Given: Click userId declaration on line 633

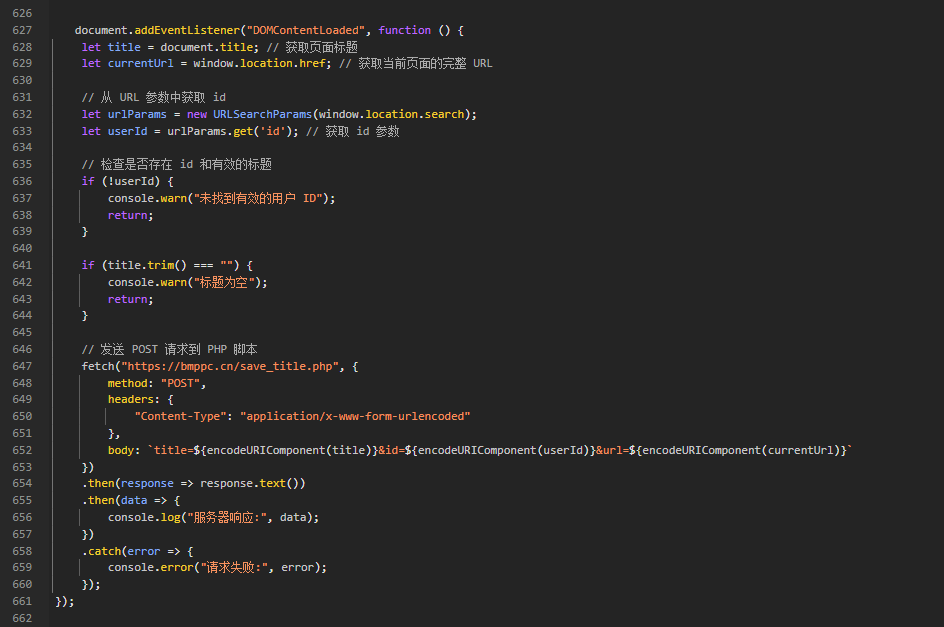Looking at the screenshot, I should pyautogui.click(x=128, y=131).
